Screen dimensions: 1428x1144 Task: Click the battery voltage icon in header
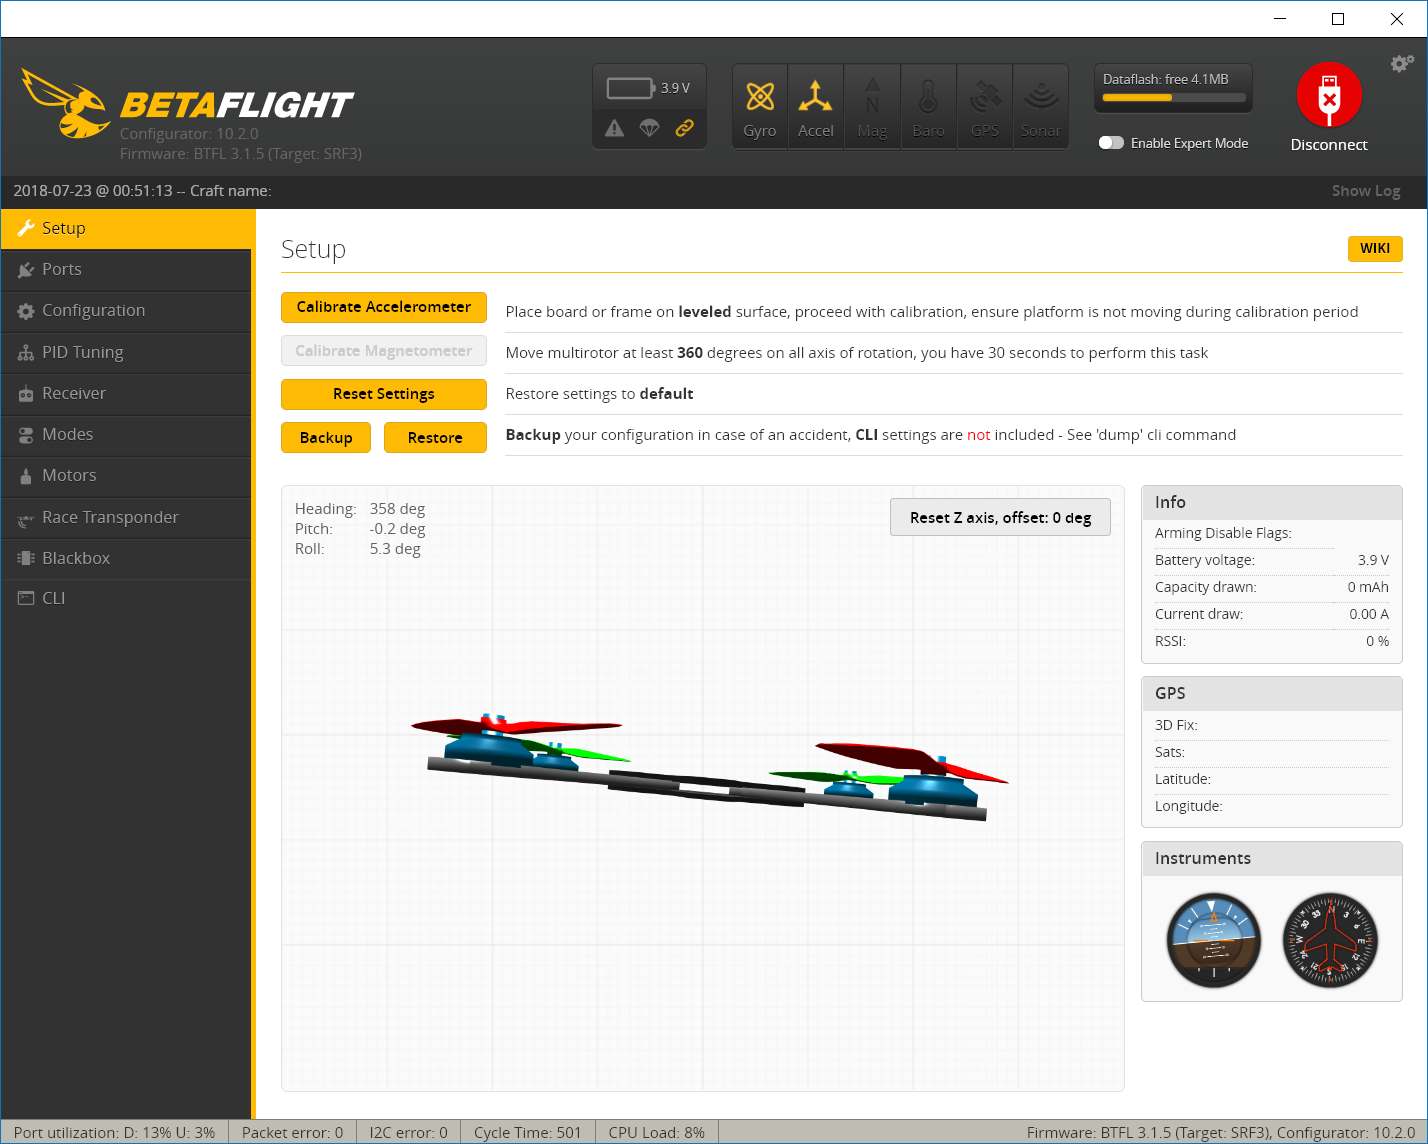[x=630, y=88]
